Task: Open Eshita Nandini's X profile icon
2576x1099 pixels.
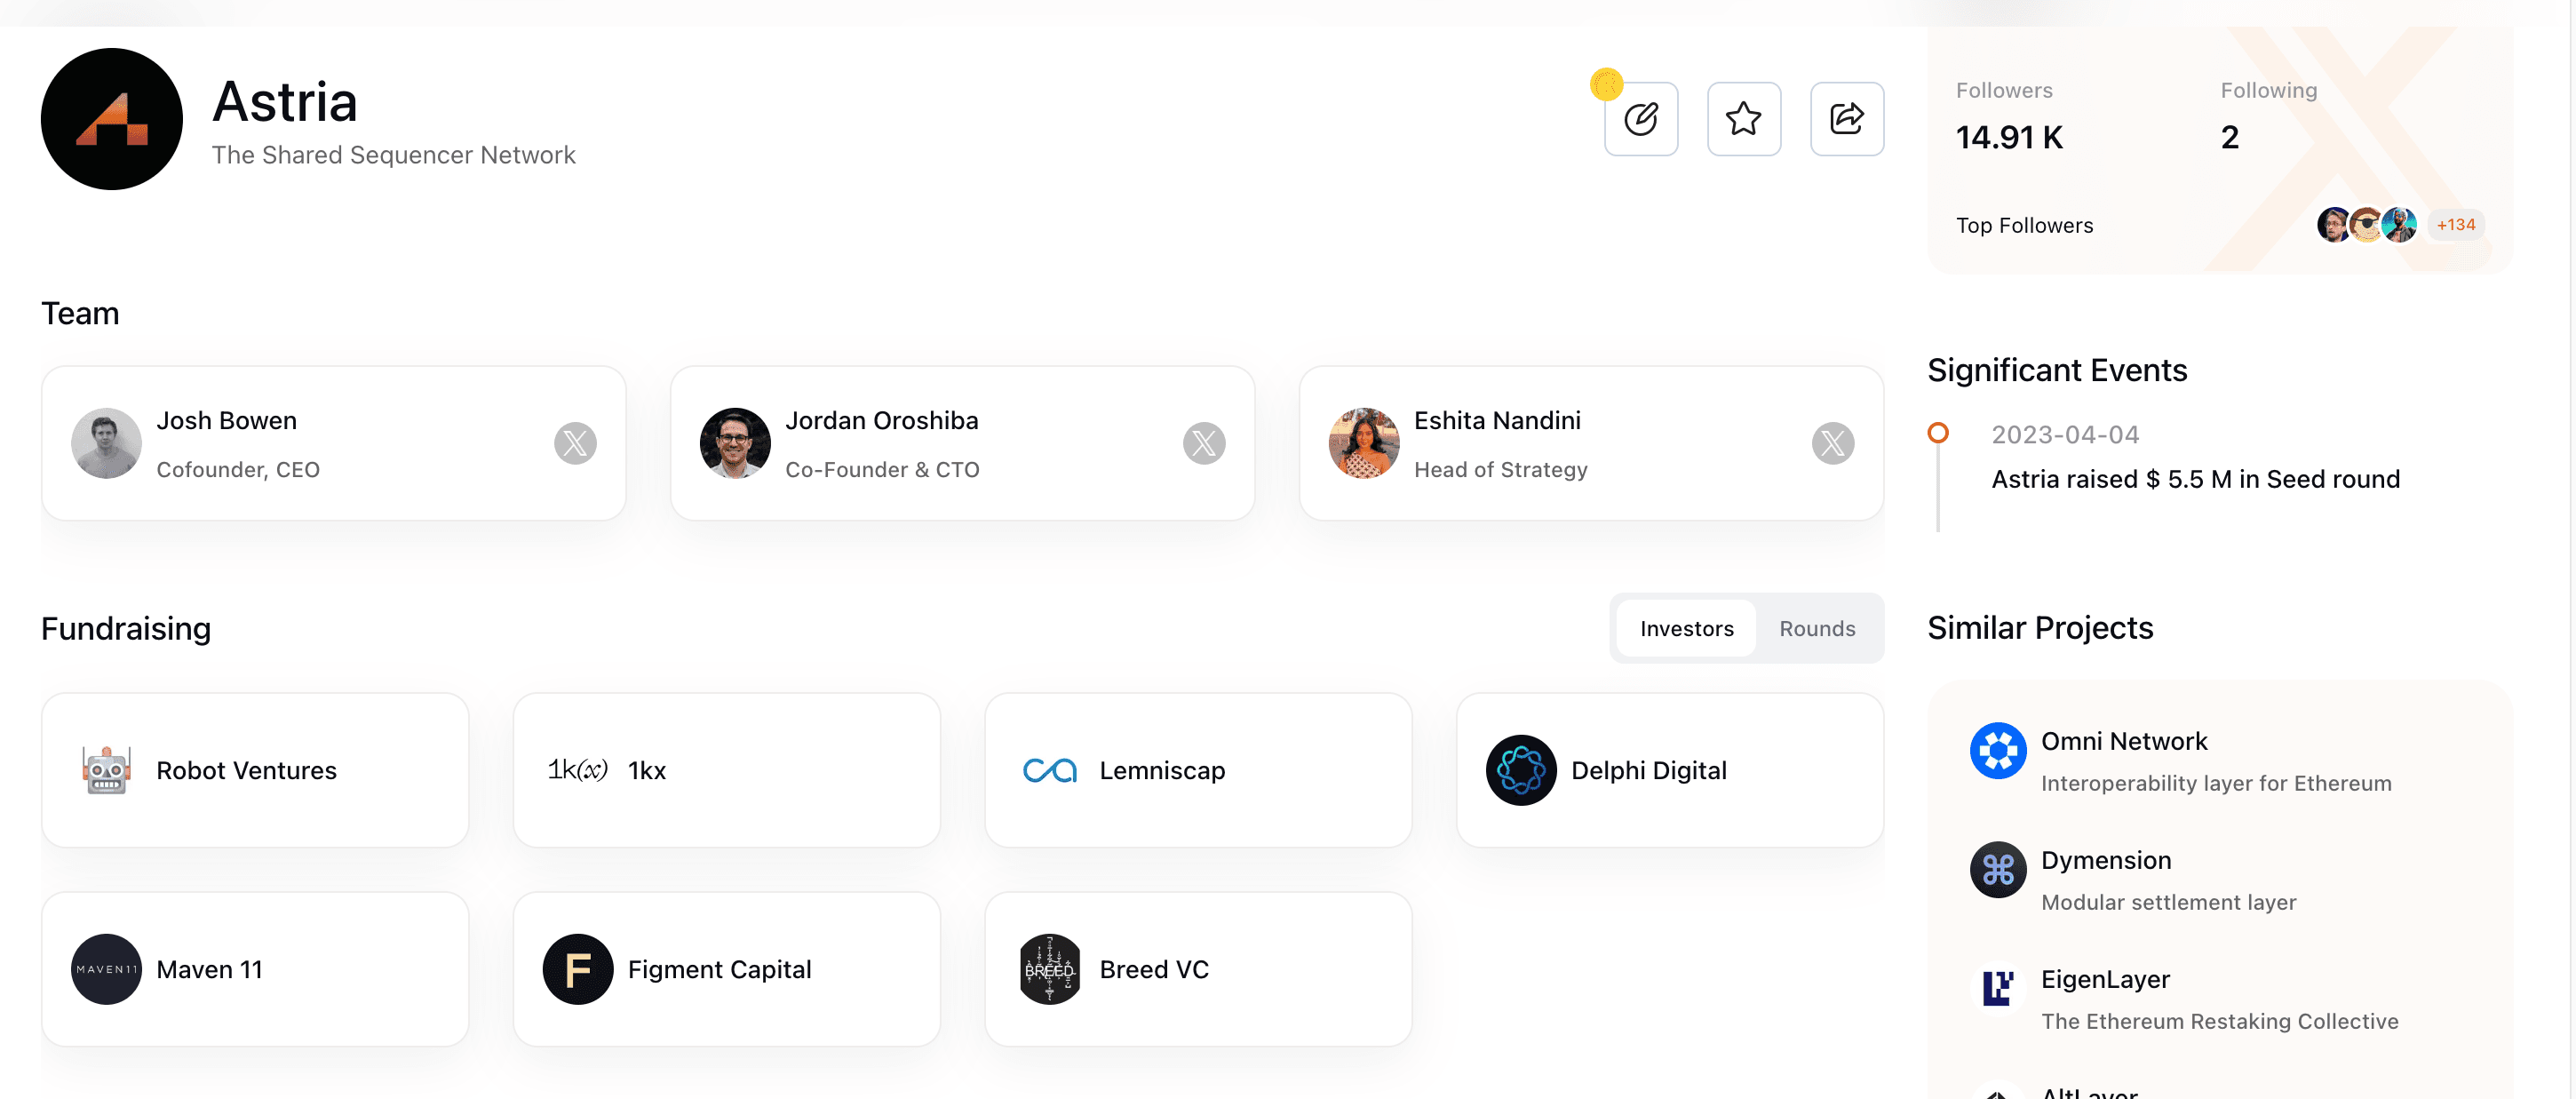Action: (x=1833, y=443)
